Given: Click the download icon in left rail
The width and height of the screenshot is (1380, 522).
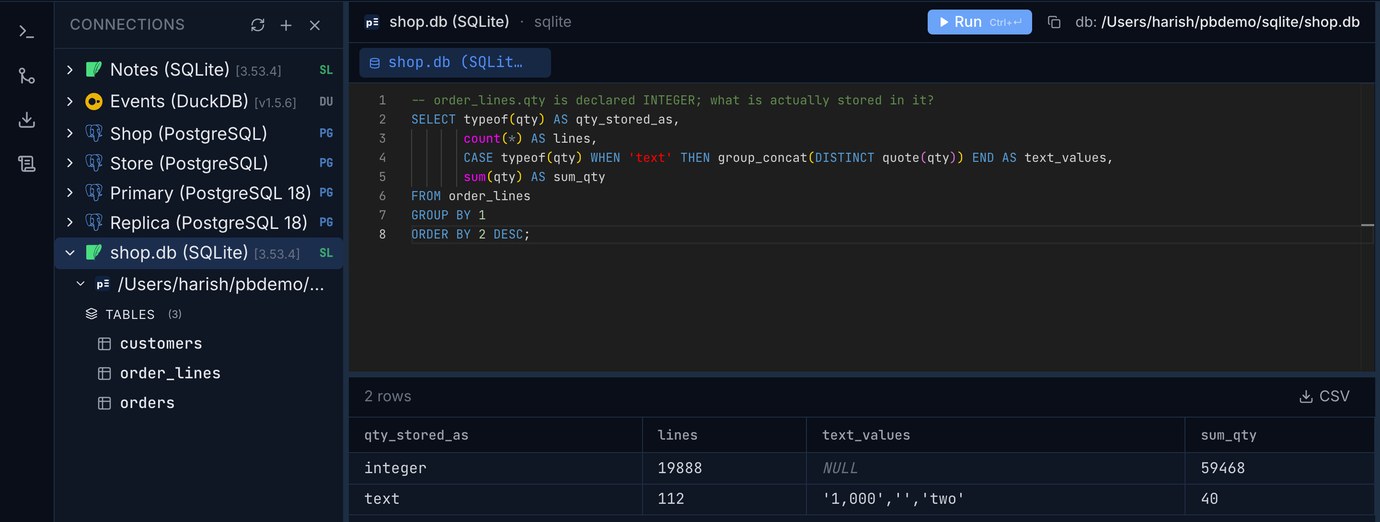Looking at the screenshot, I should 27,120.
